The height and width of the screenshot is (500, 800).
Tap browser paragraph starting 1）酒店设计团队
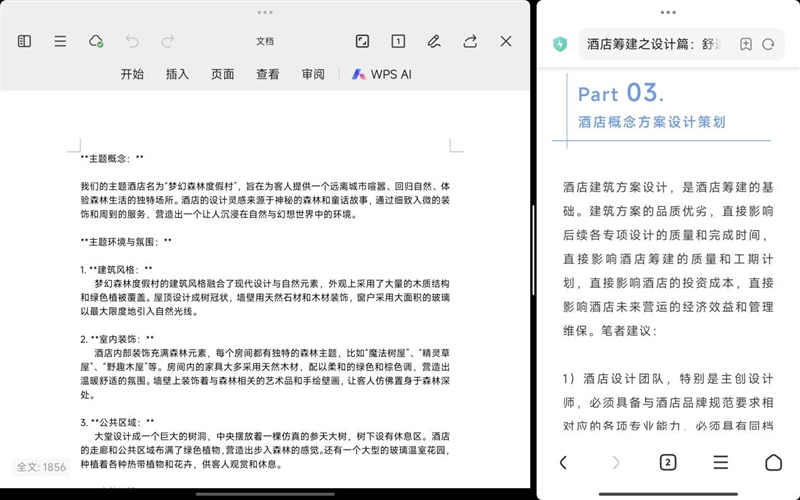[668, 403]
